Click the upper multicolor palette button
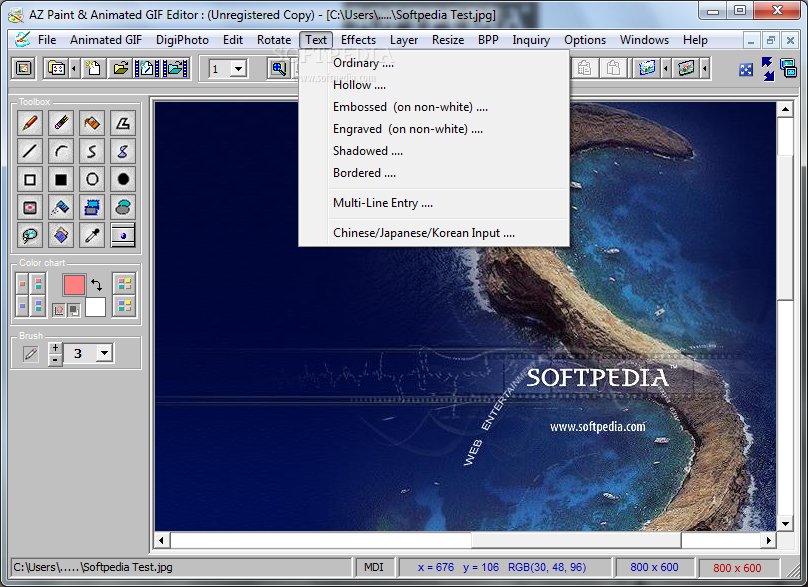 click(124, 283)
